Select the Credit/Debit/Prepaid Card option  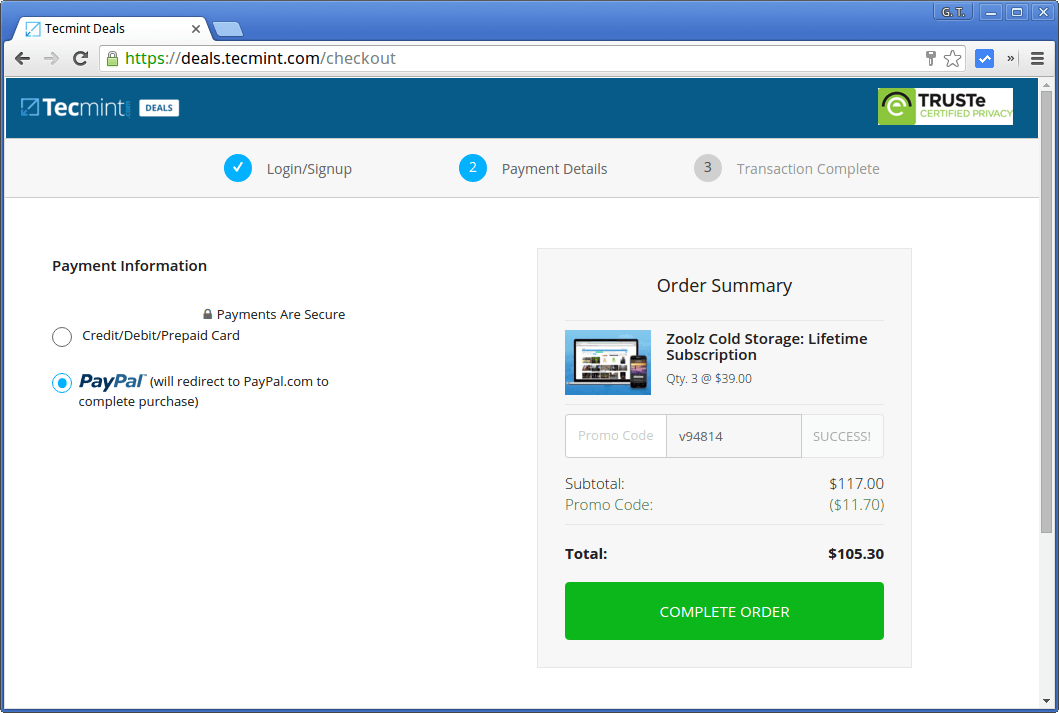(61, 337)
